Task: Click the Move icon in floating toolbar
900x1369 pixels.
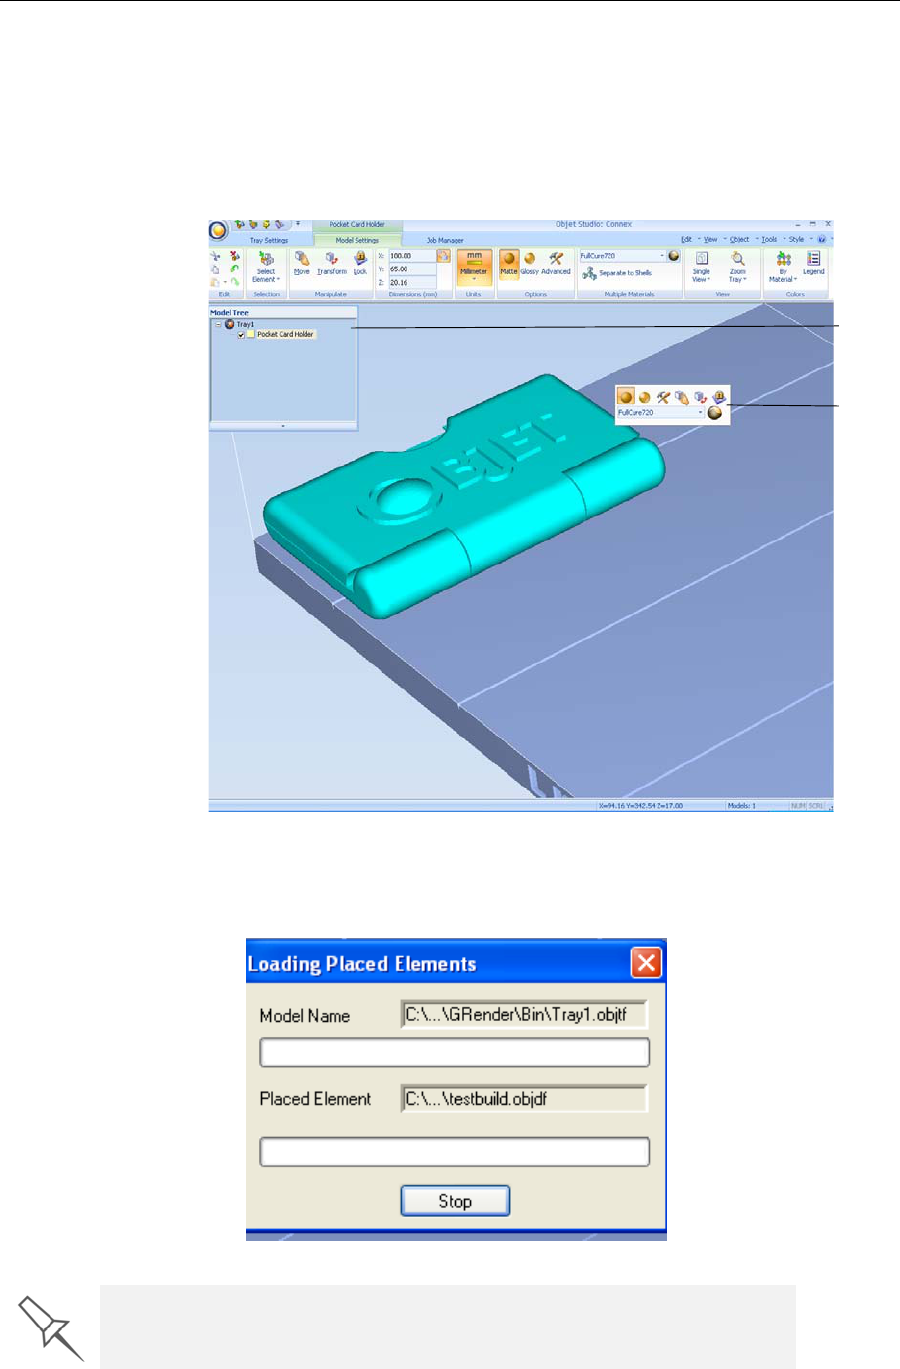Action: 682,397
